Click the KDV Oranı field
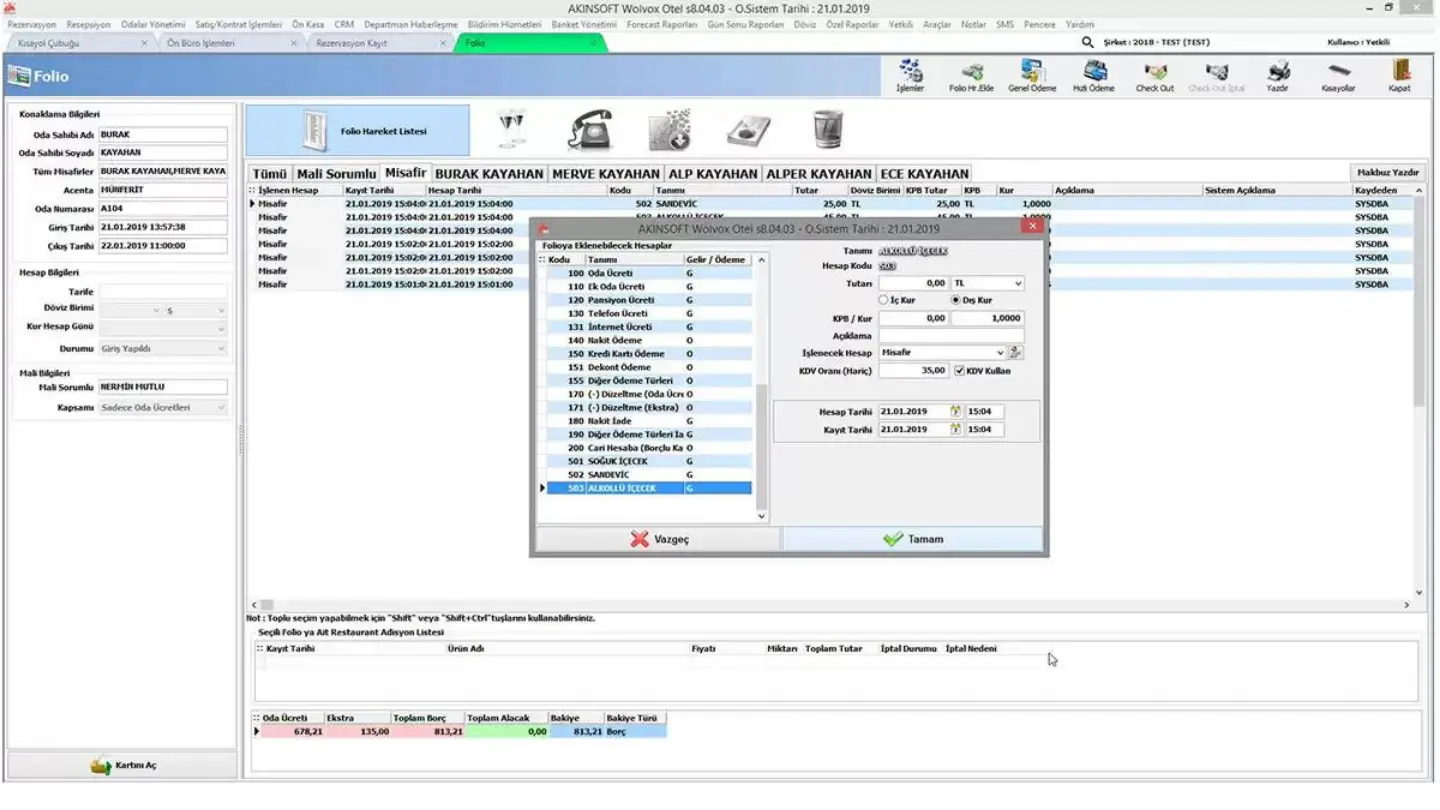The width and height of the screenshot is (1440, 810). (914, 370)
